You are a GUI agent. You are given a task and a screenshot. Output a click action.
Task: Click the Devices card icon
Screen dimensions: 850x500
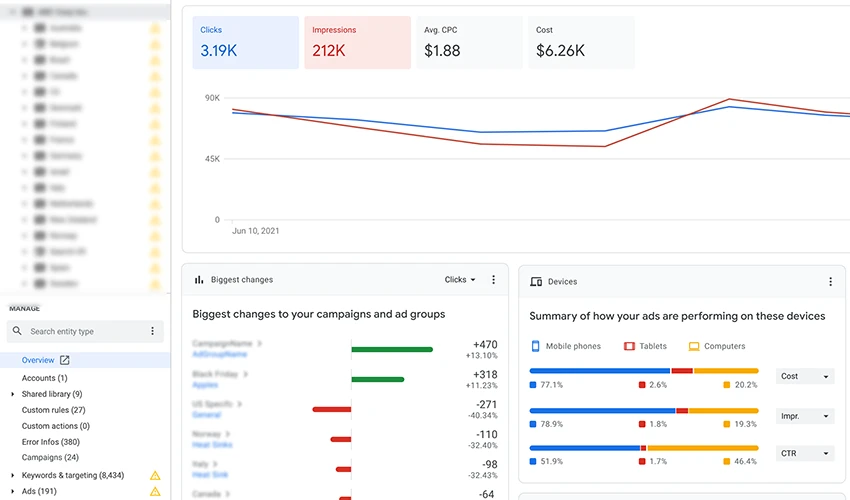pyautogui.click(x=536, y=281)
